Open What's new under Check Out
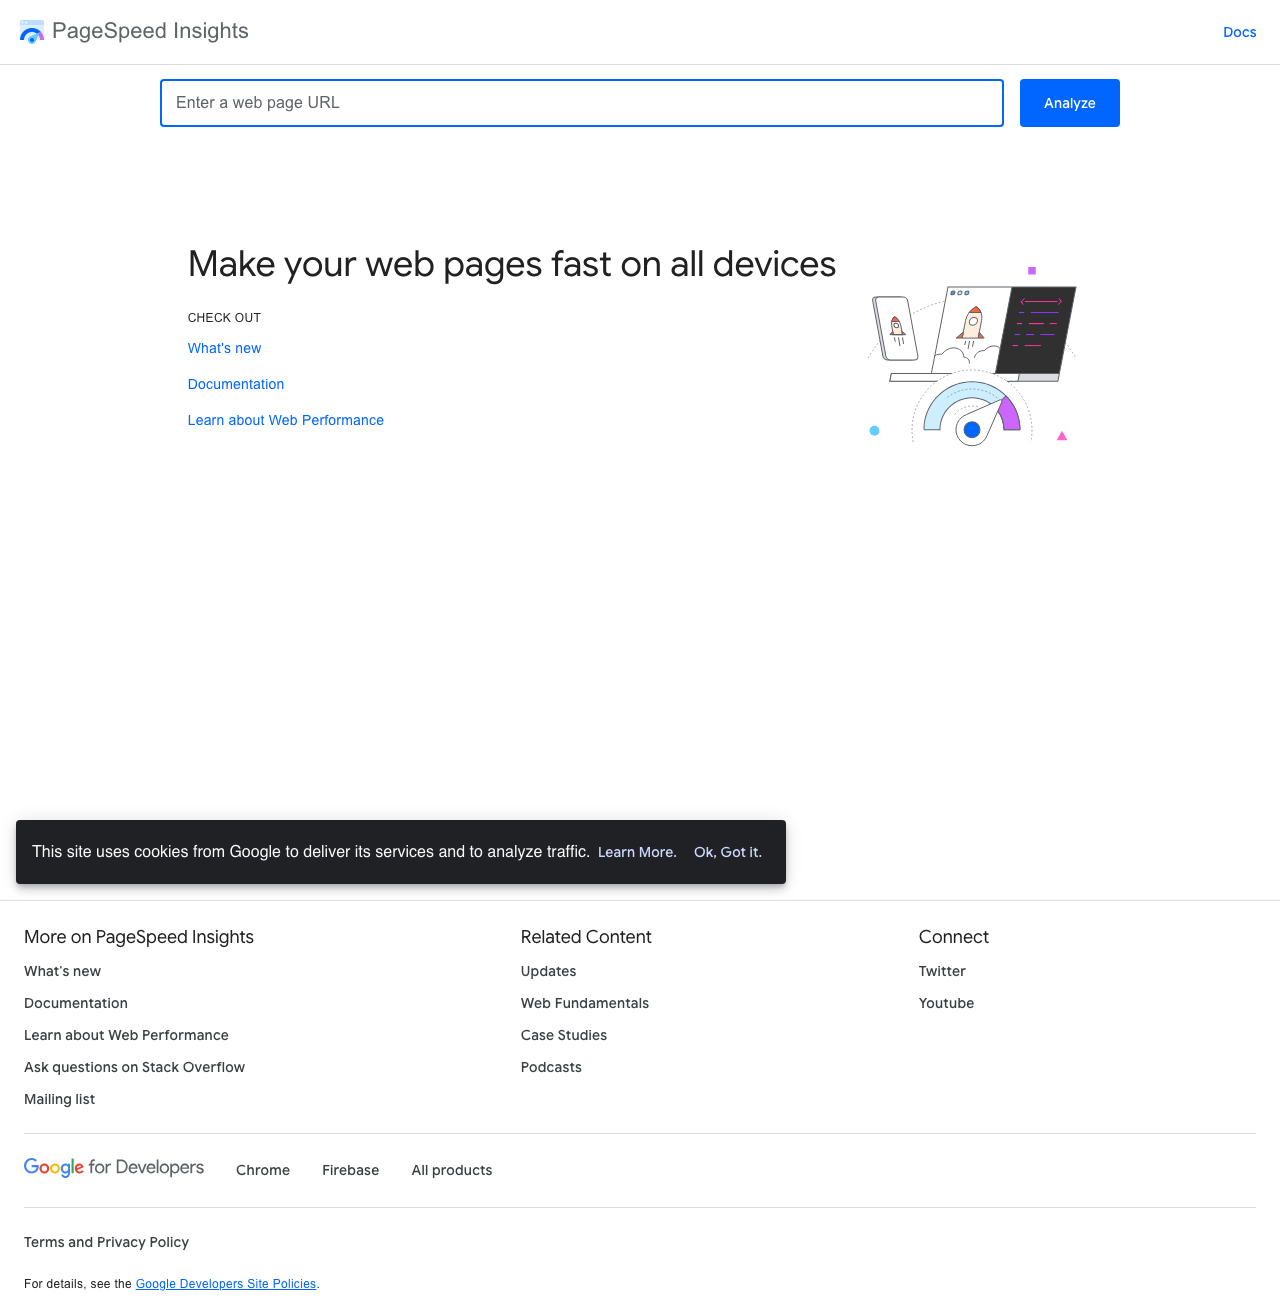This screenshot has width=1280, height=1316. pyautogui.click(x=224, y=348)
